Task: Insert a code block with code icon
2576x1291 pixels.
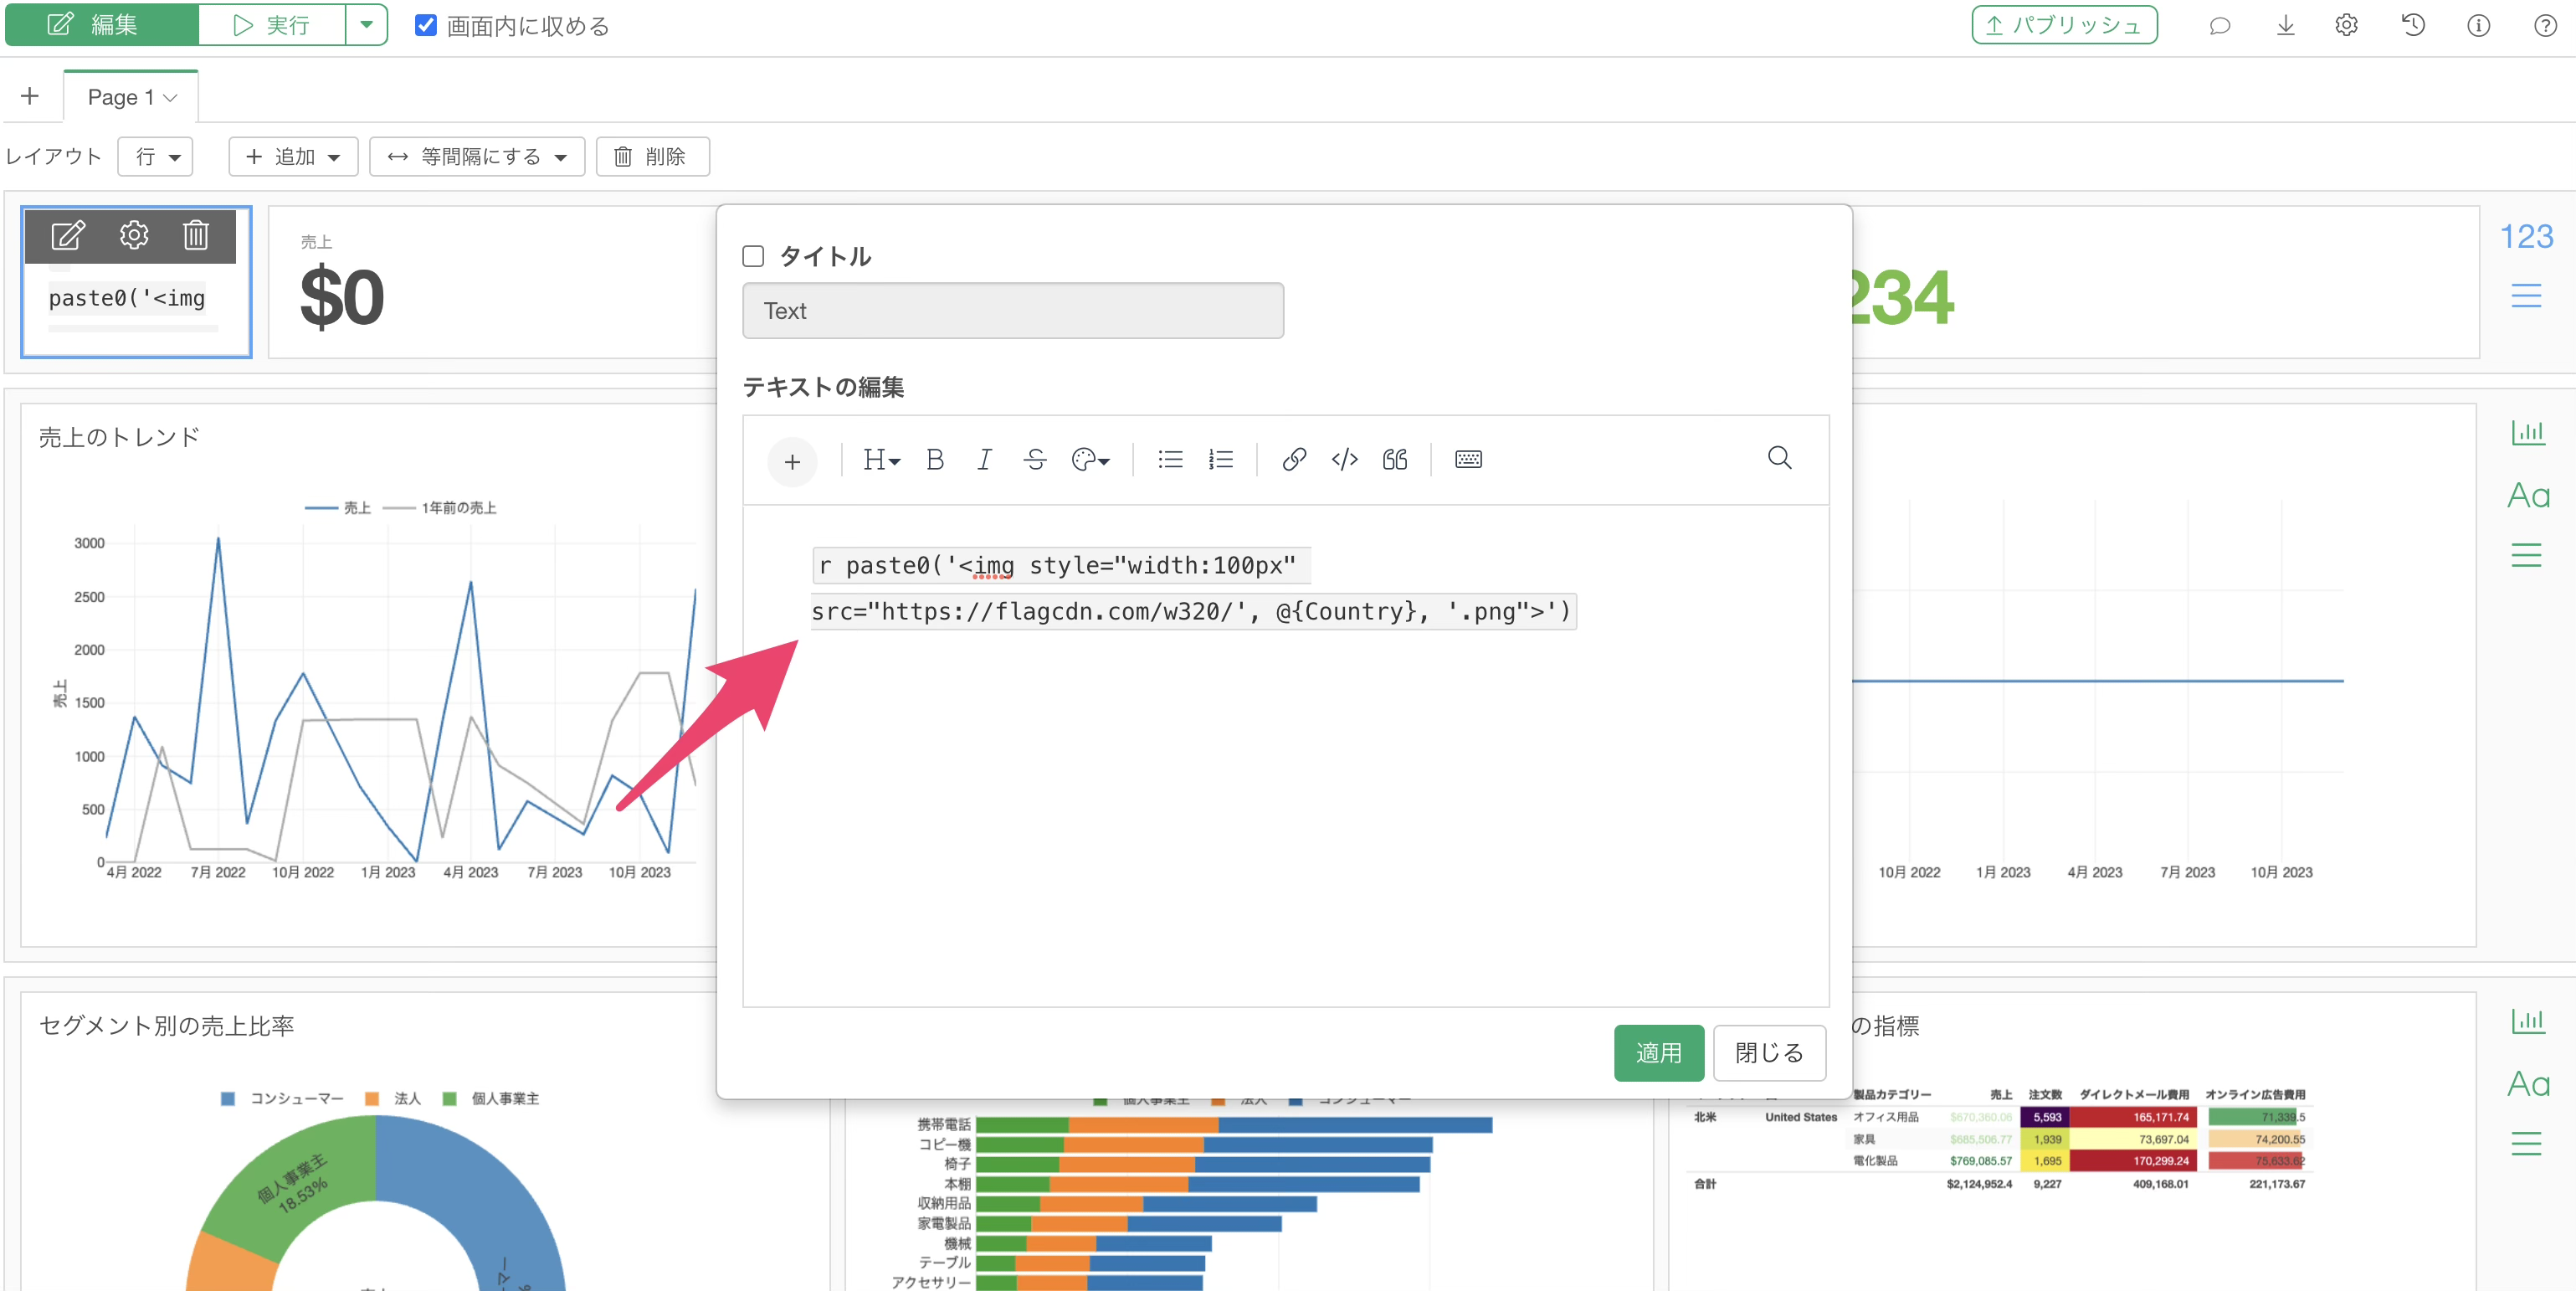Action: 1344,459
